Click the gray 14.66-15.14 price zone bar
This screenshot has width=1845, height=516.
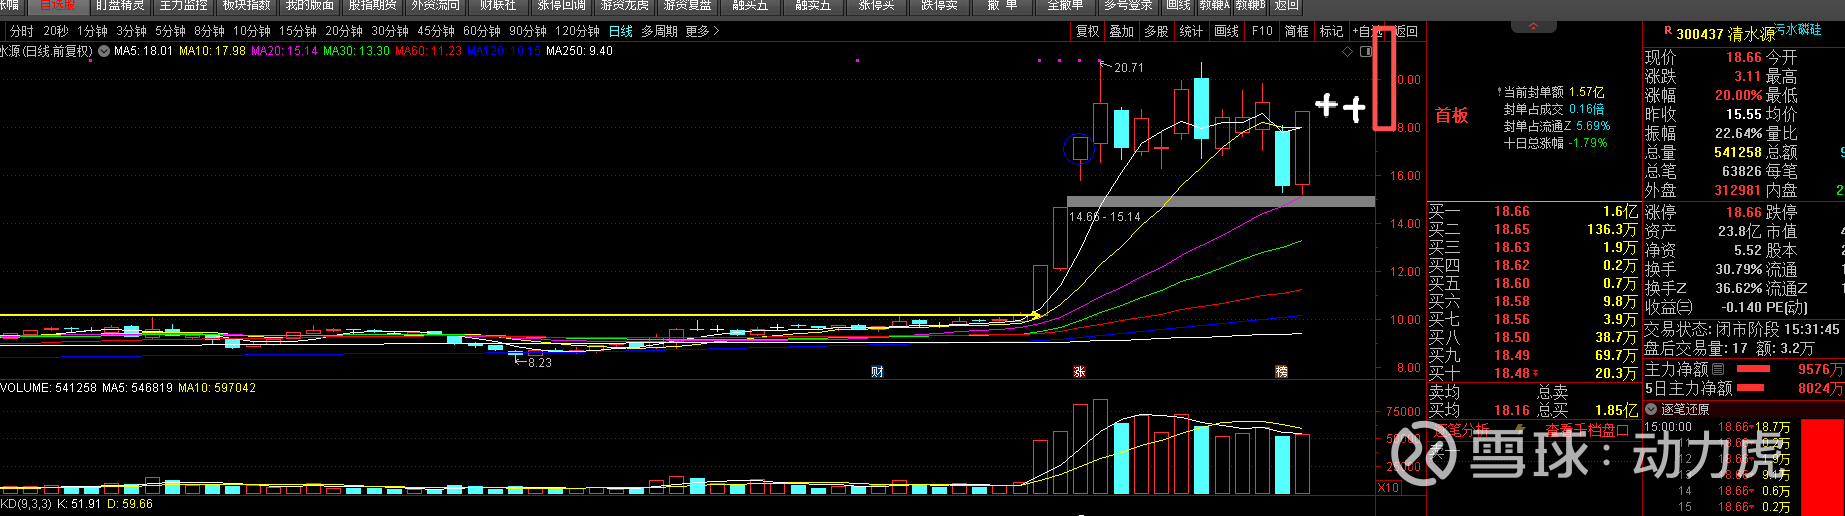(x=1220, y=202)
